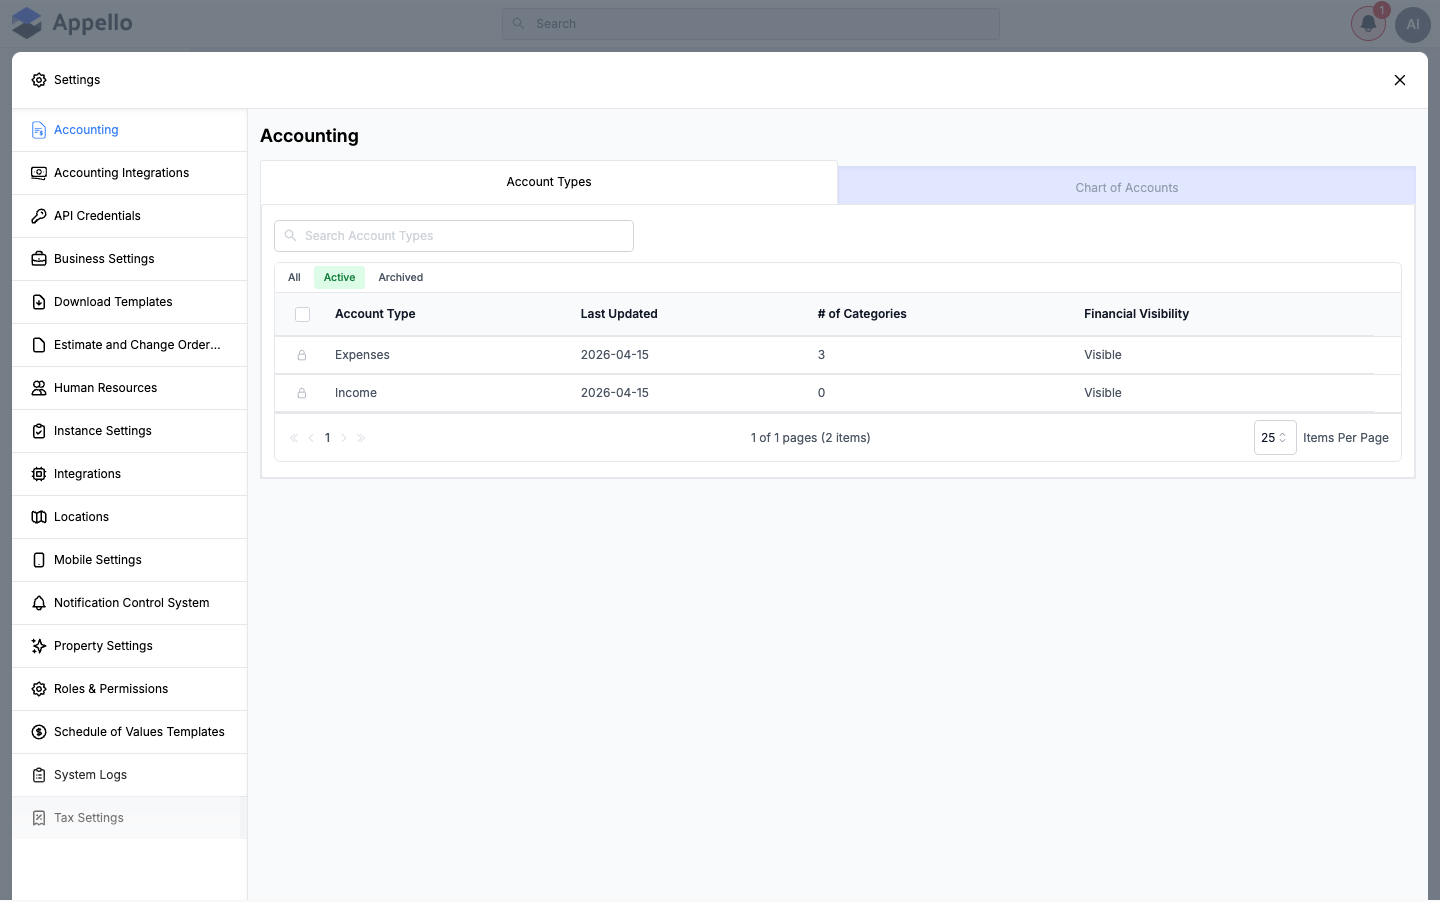Go to the next page arrow

click(x=344, y=438)
